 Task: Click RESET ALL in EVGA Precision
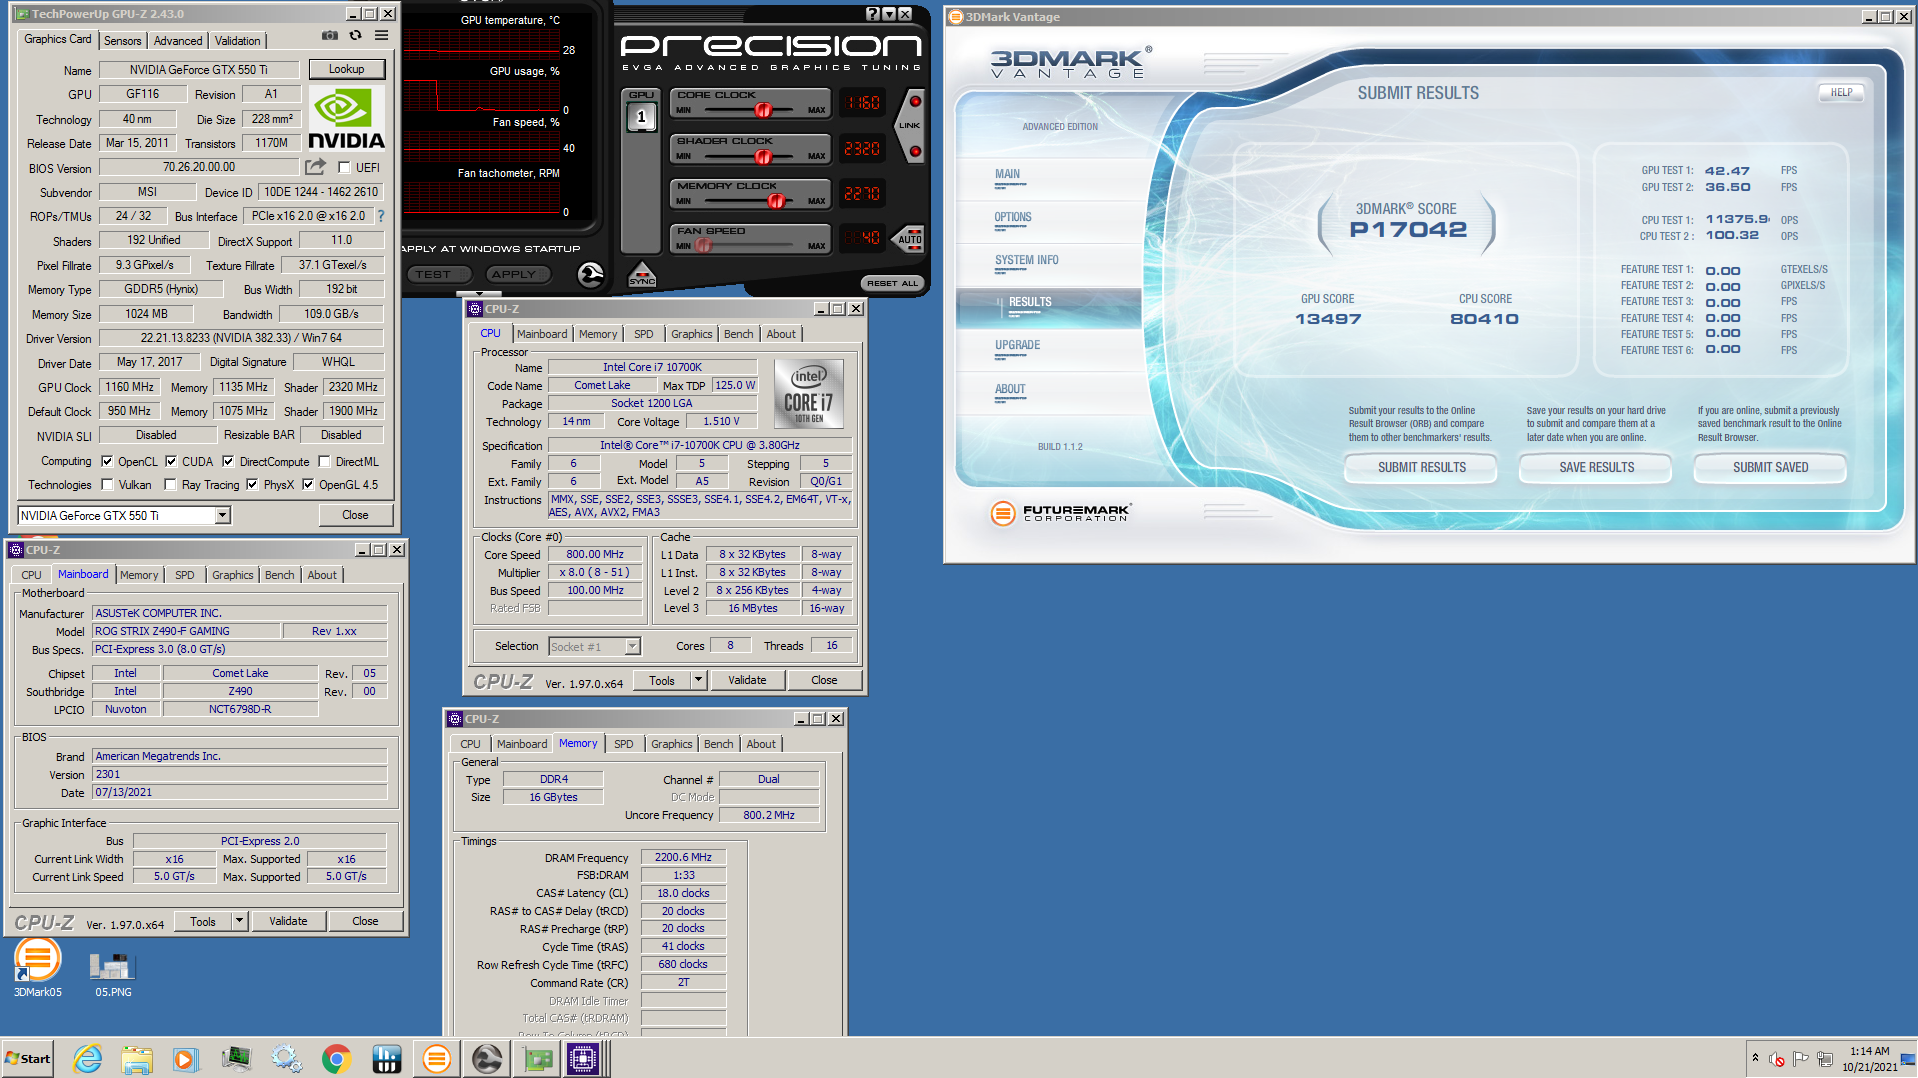pos(892,283)
